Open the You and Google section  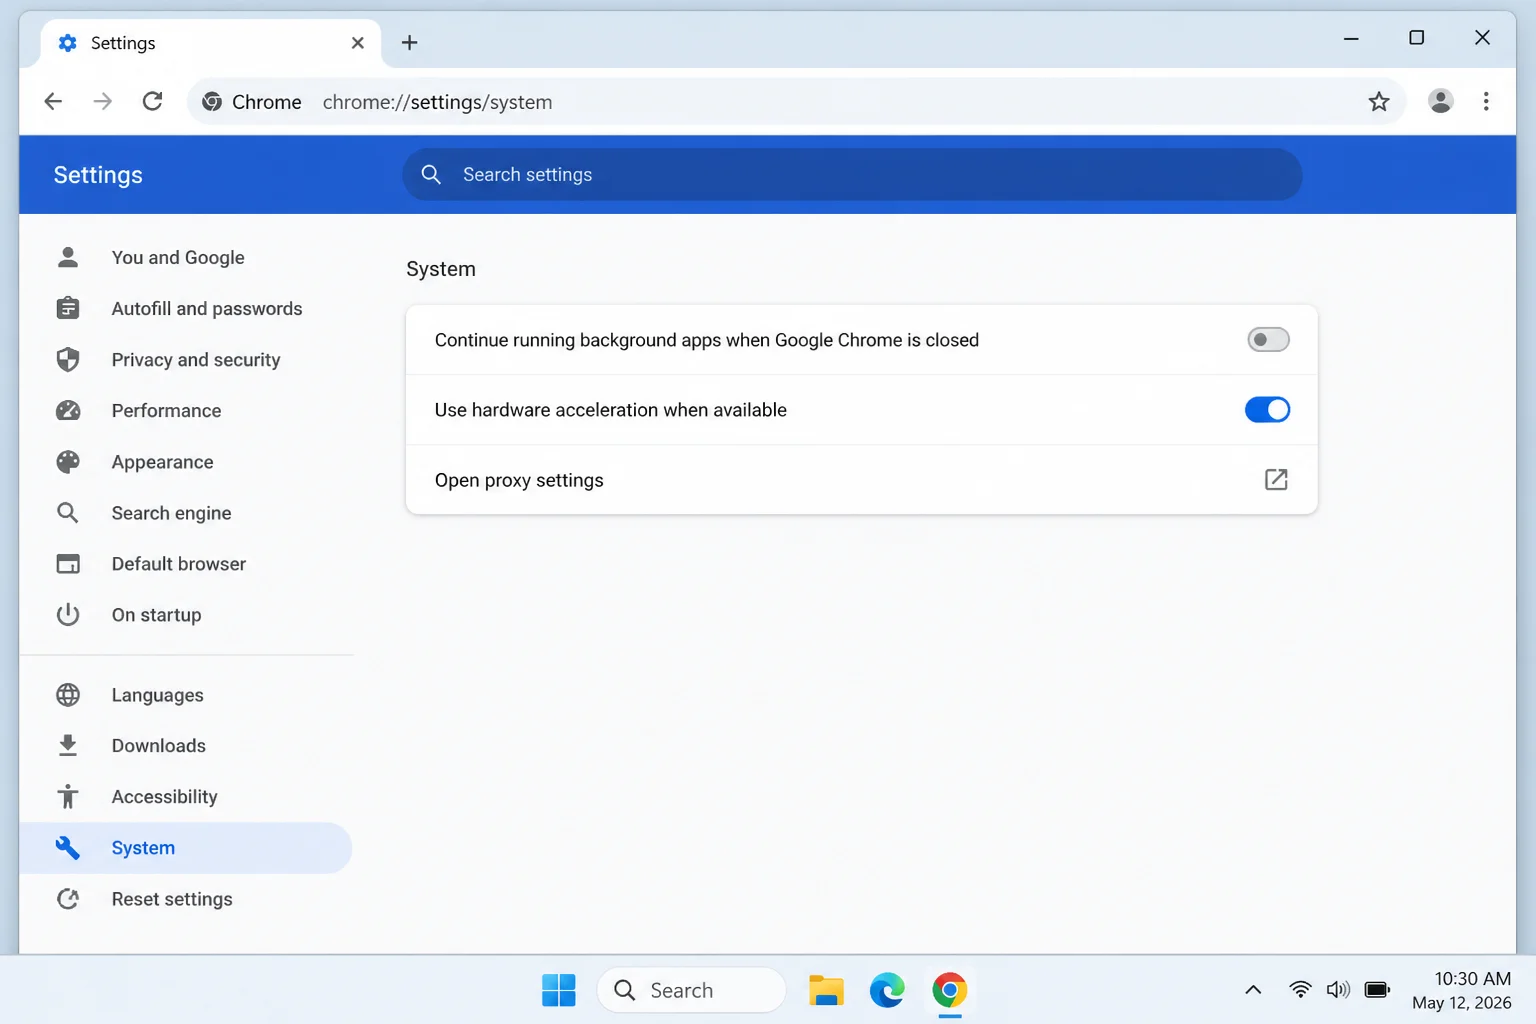click(186, 257)
